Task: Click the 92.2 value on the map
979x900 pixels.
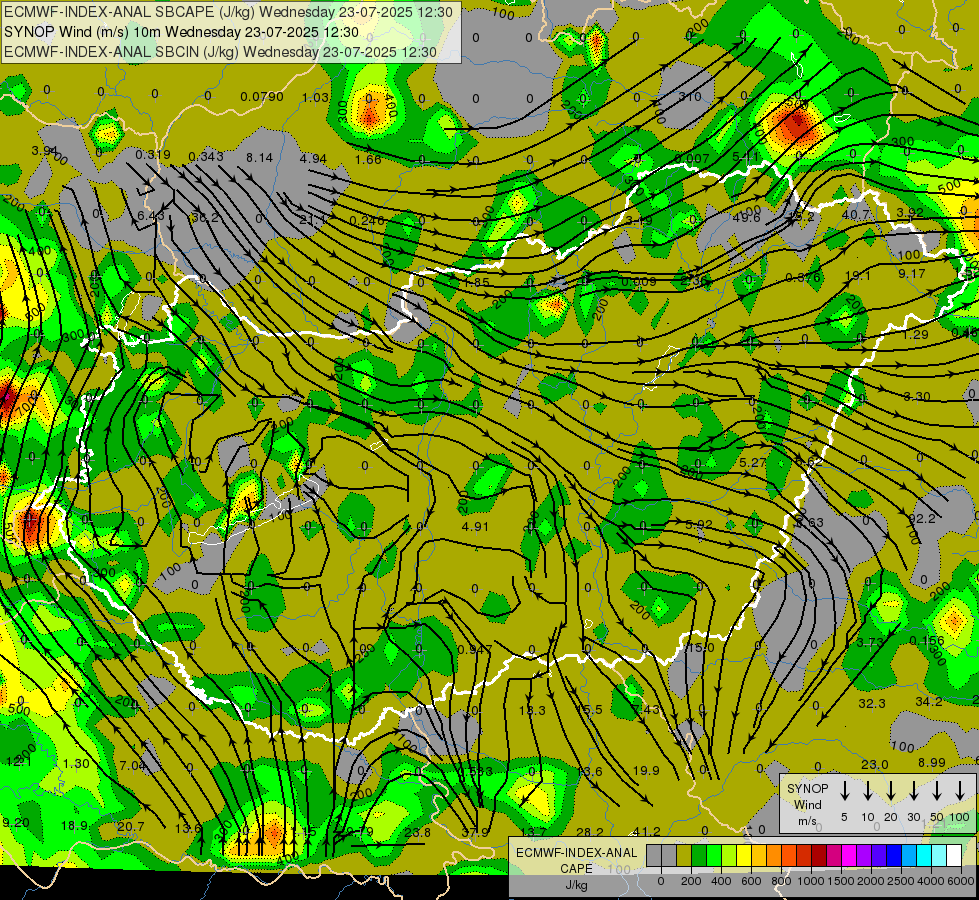Action: [x=922, y=519]
